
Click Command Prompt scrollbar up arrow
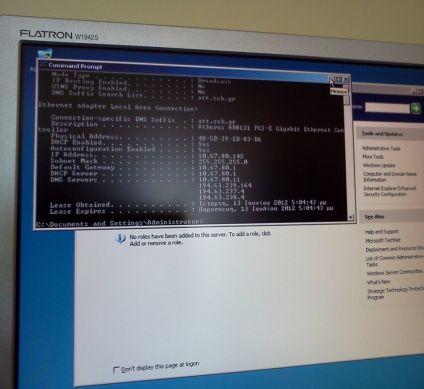click(x=347, y=87)
